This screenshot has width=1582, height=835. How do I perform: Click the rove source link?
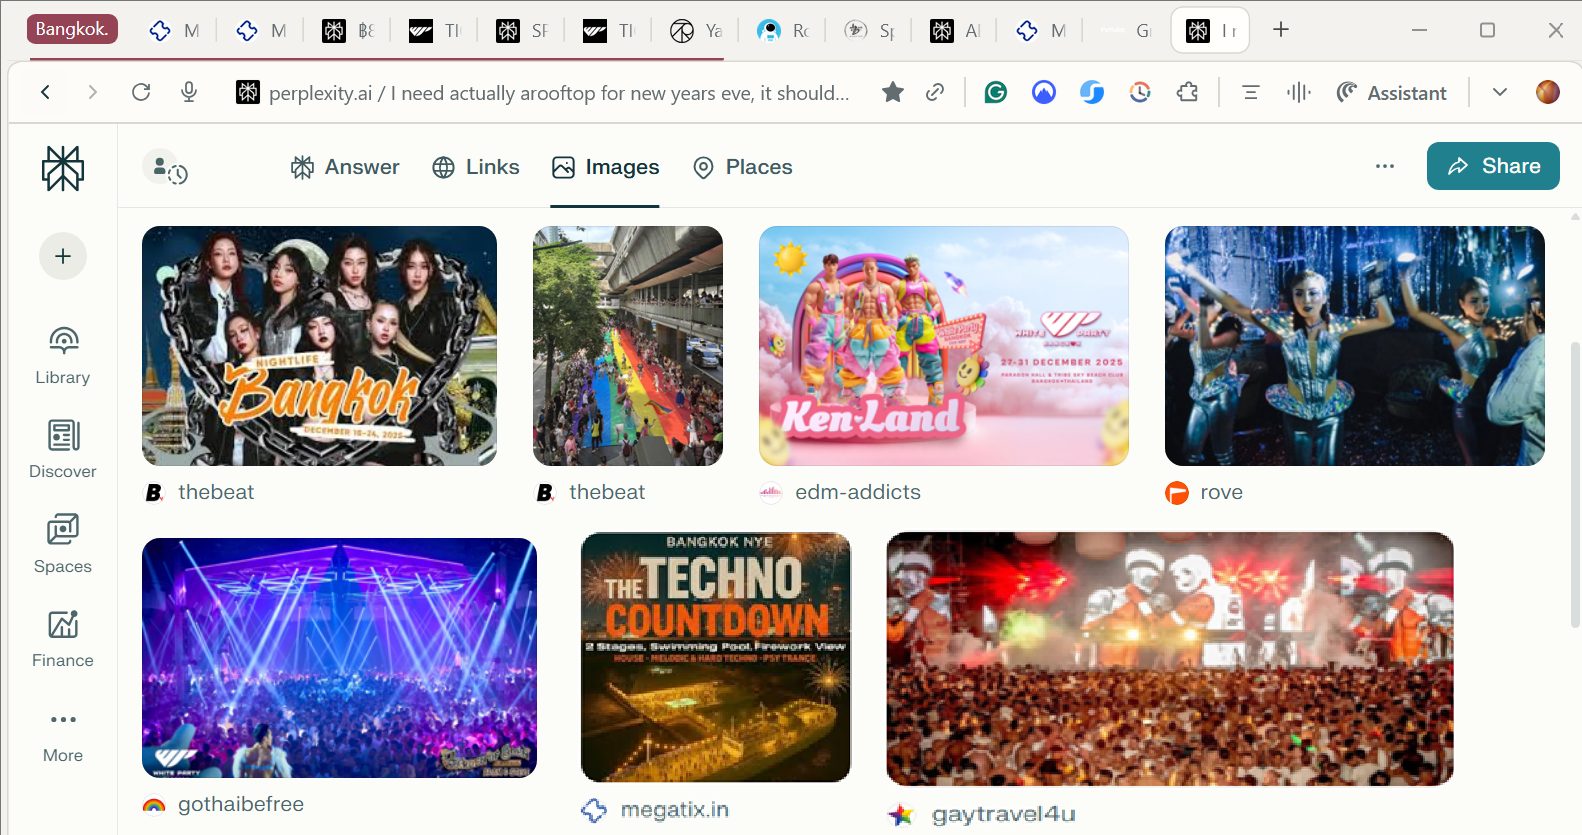click(1204, 492)
